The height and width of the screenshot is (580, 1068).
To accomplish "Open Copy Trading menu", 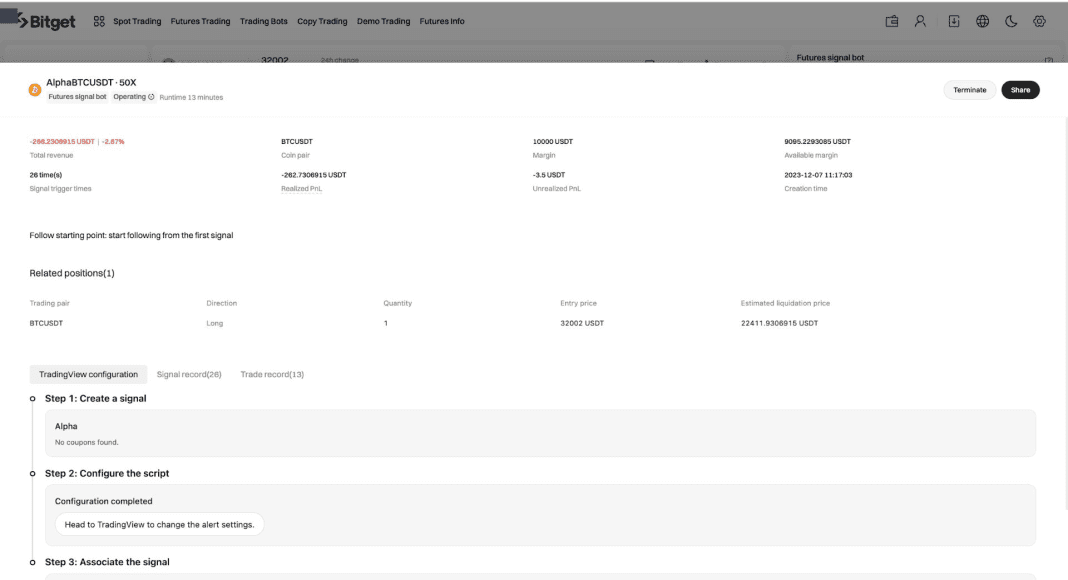I will [x=322, y=22].
